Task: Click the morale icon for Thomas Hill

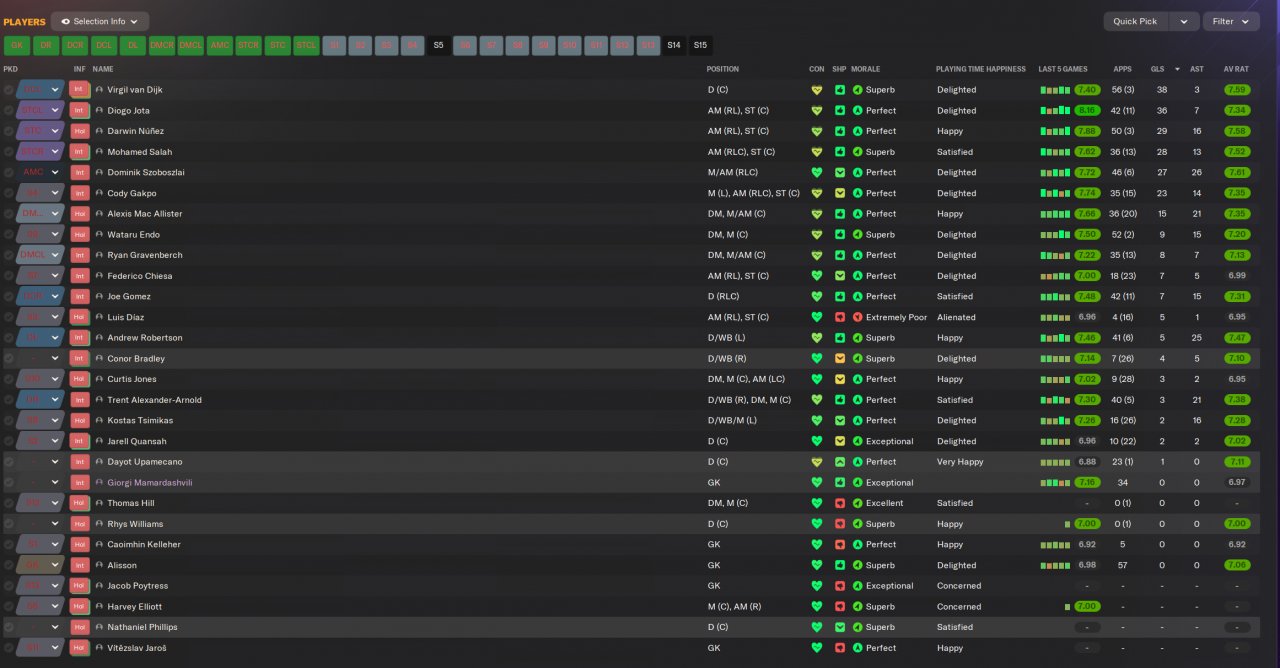Action: point(857,503)
